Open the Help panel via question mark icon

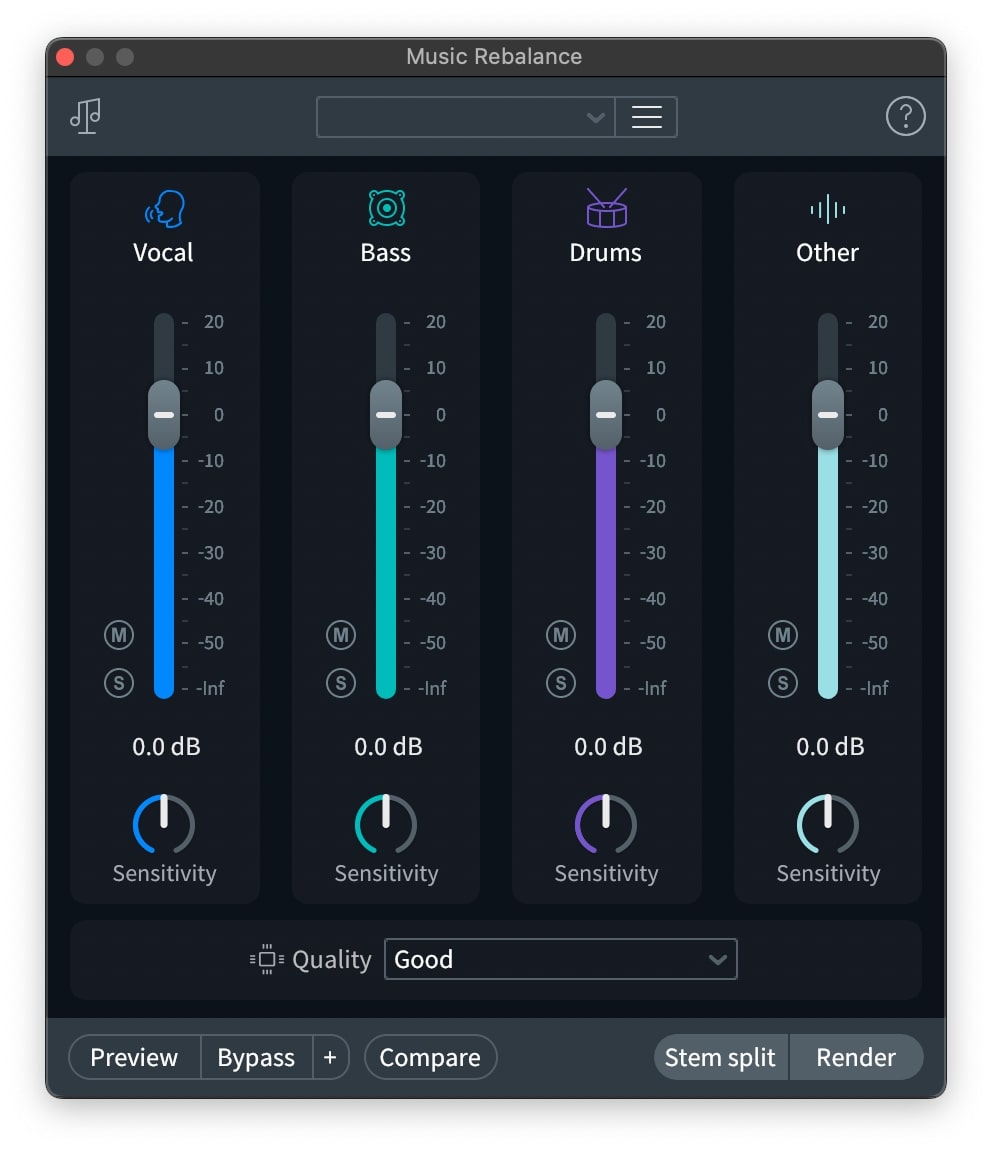click(906, 116)
